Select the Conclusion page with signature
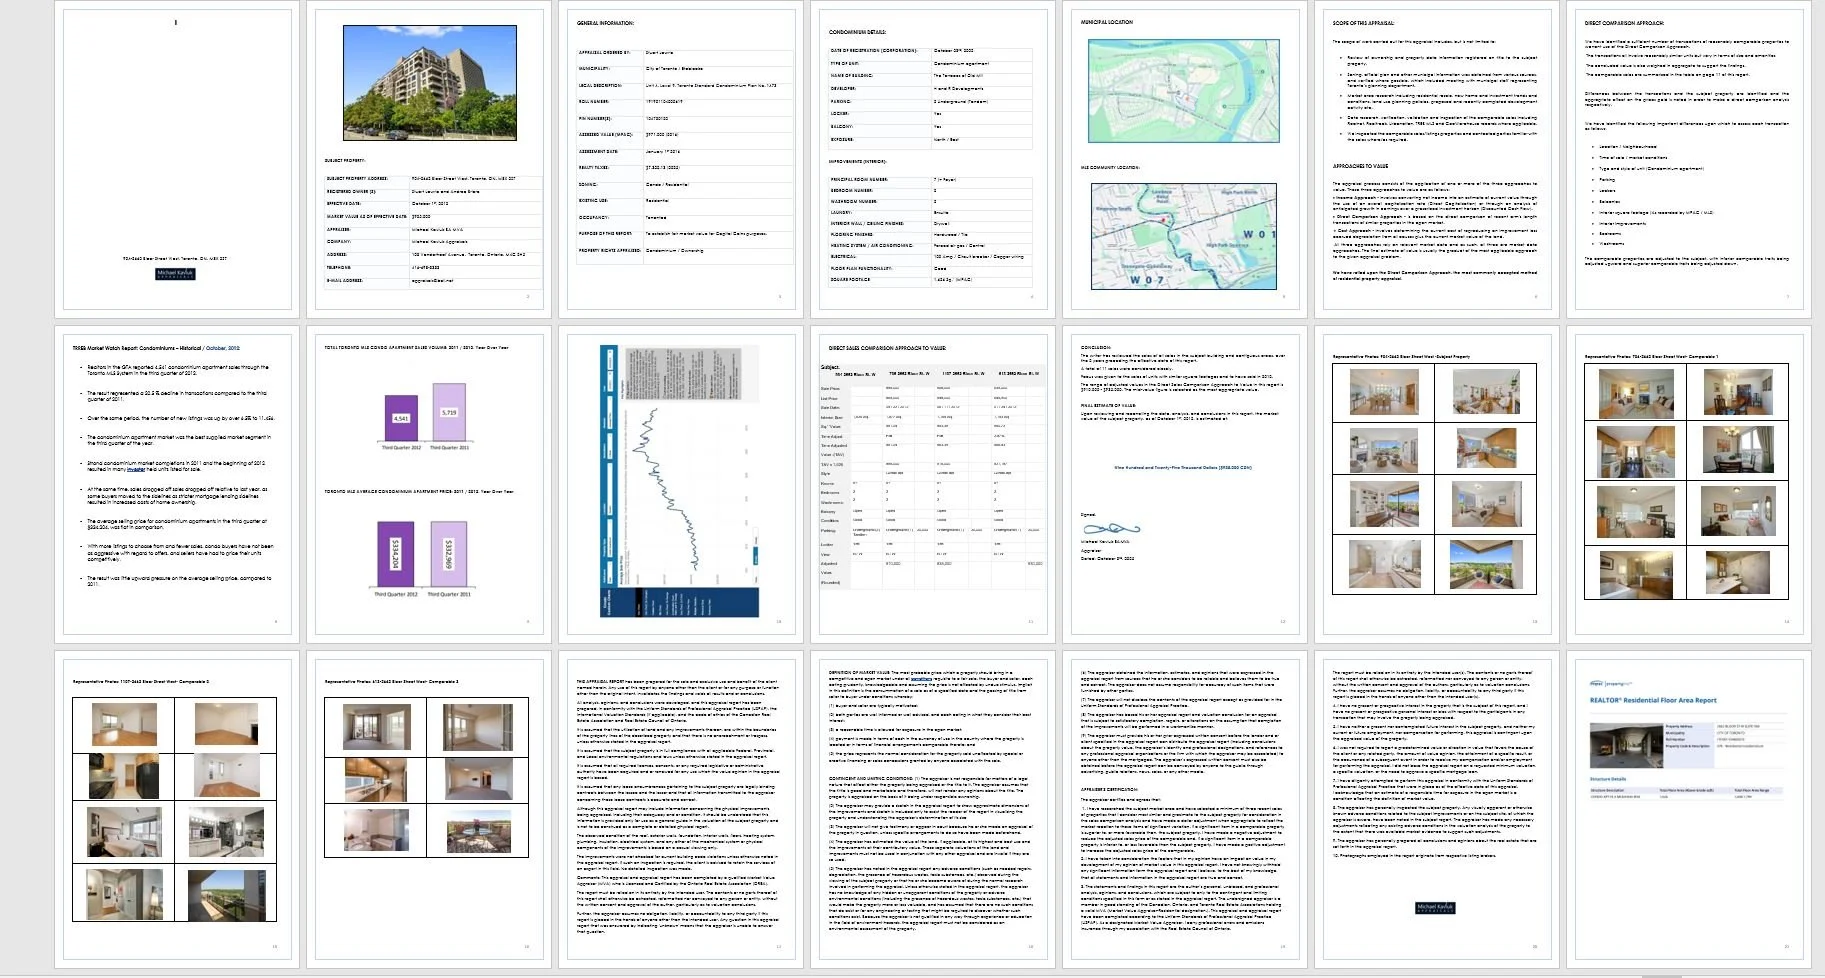Screen dimensions: 1825x978 point(1185,484)
